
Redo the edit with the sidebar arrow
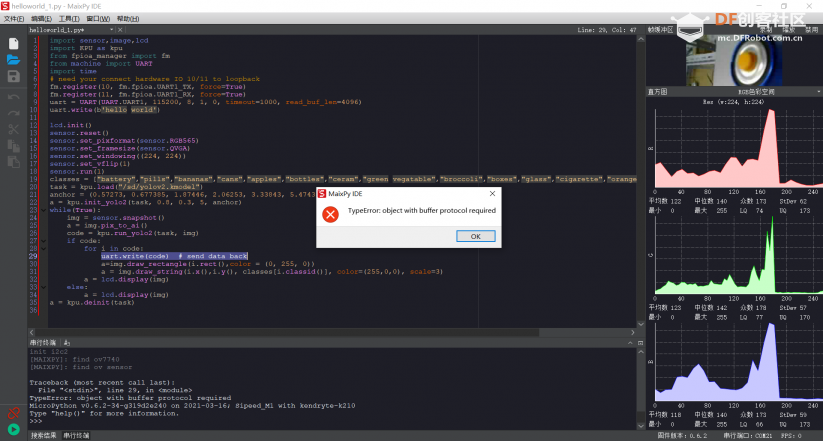pyautogui.click(x=14, y=113)
